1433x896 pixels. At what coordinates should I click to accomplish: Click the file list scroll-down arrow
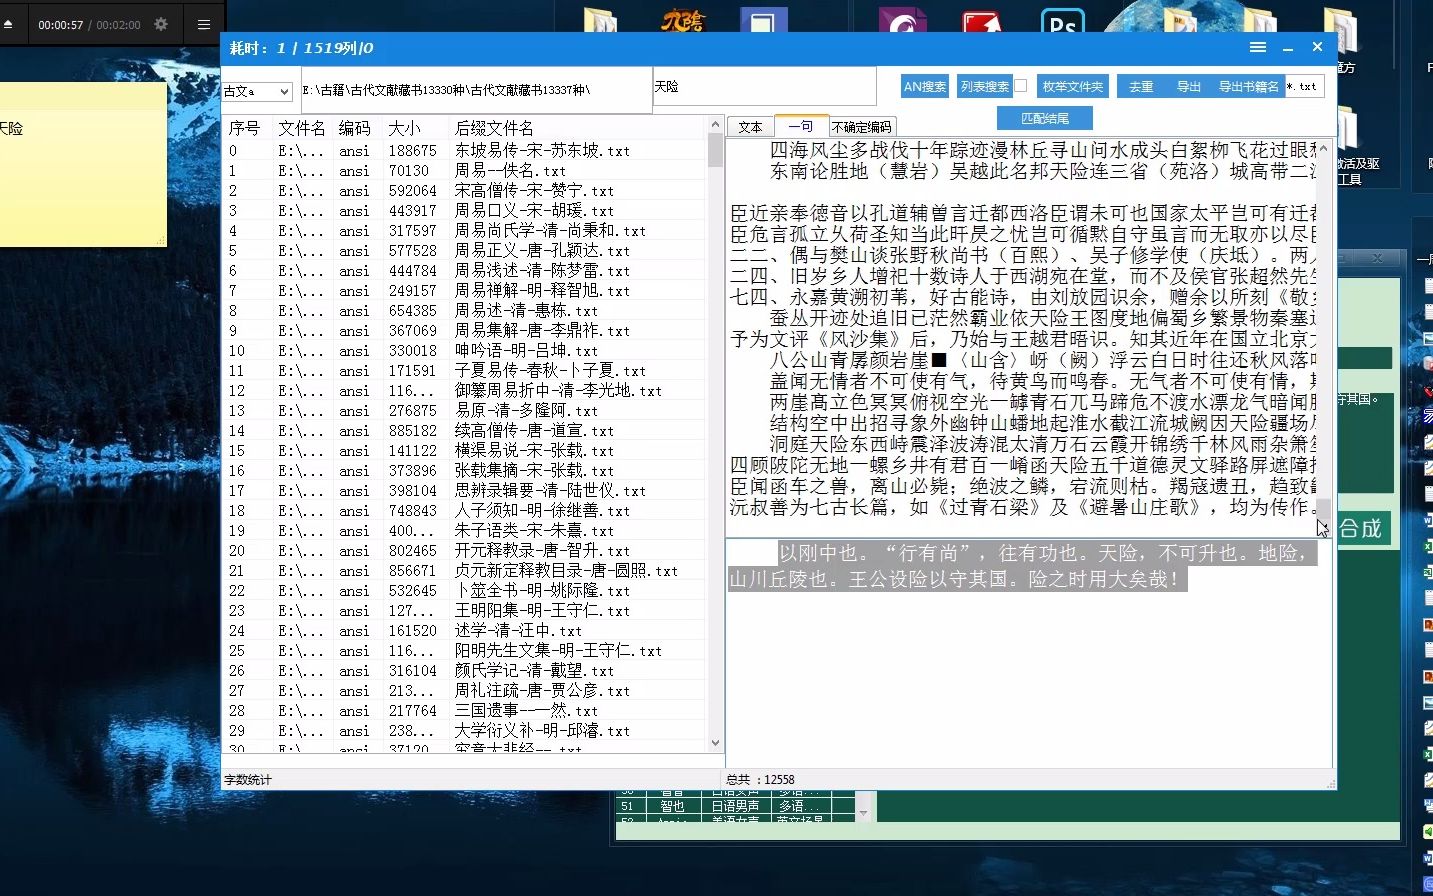tap(715, 743)
